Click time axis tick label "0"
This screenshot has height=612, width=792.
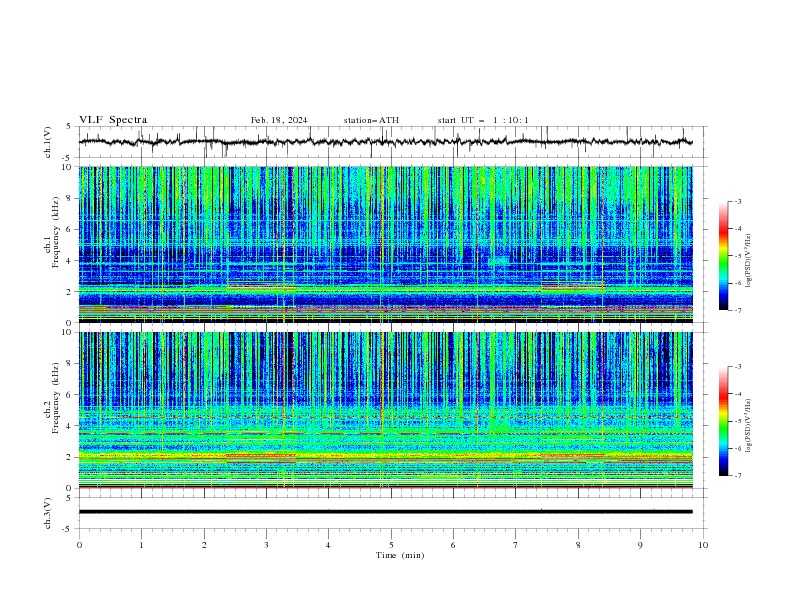tap(79, 545)
